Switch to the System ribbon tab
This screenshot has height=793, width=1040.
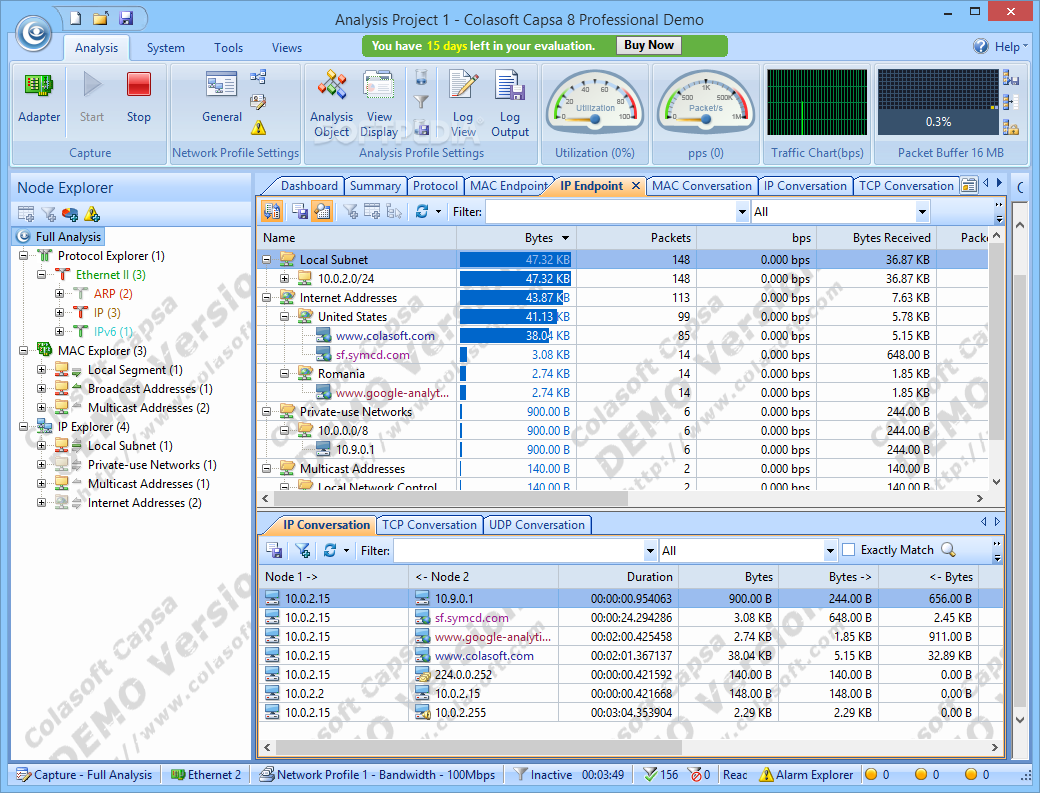pos(166,48)
